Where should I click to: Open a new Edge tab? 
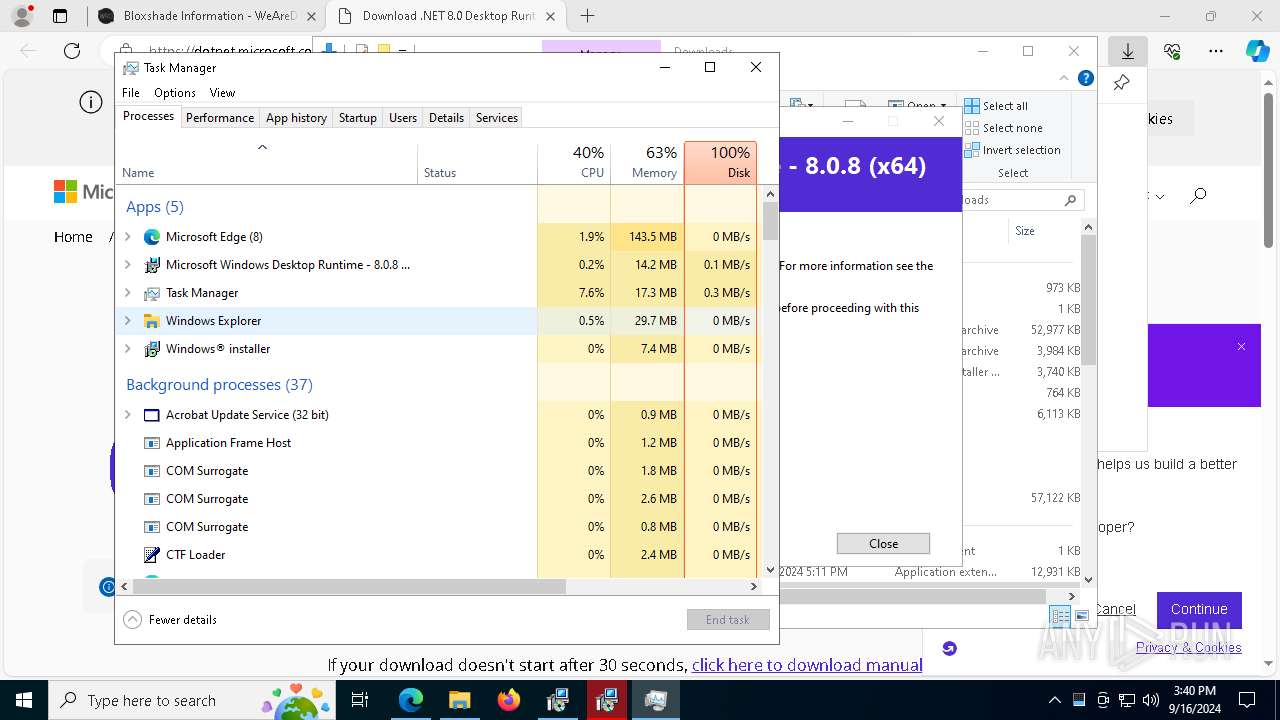click(x=587, y=16)
